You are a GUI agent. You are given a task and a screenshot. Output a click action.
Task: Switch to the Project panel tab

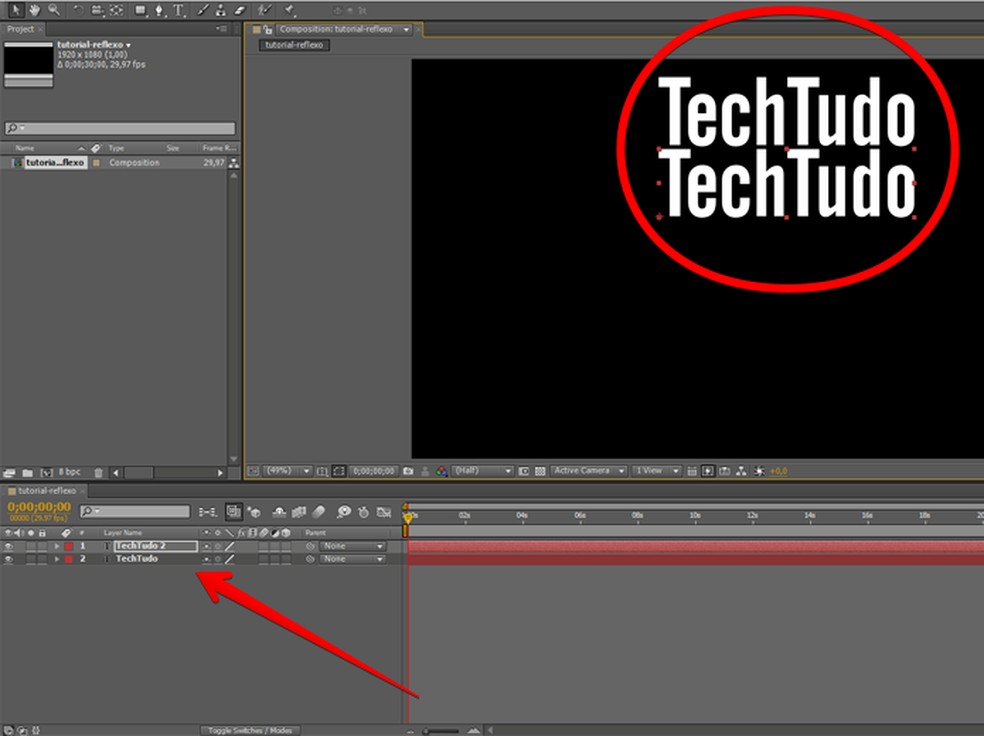point(20,29)
